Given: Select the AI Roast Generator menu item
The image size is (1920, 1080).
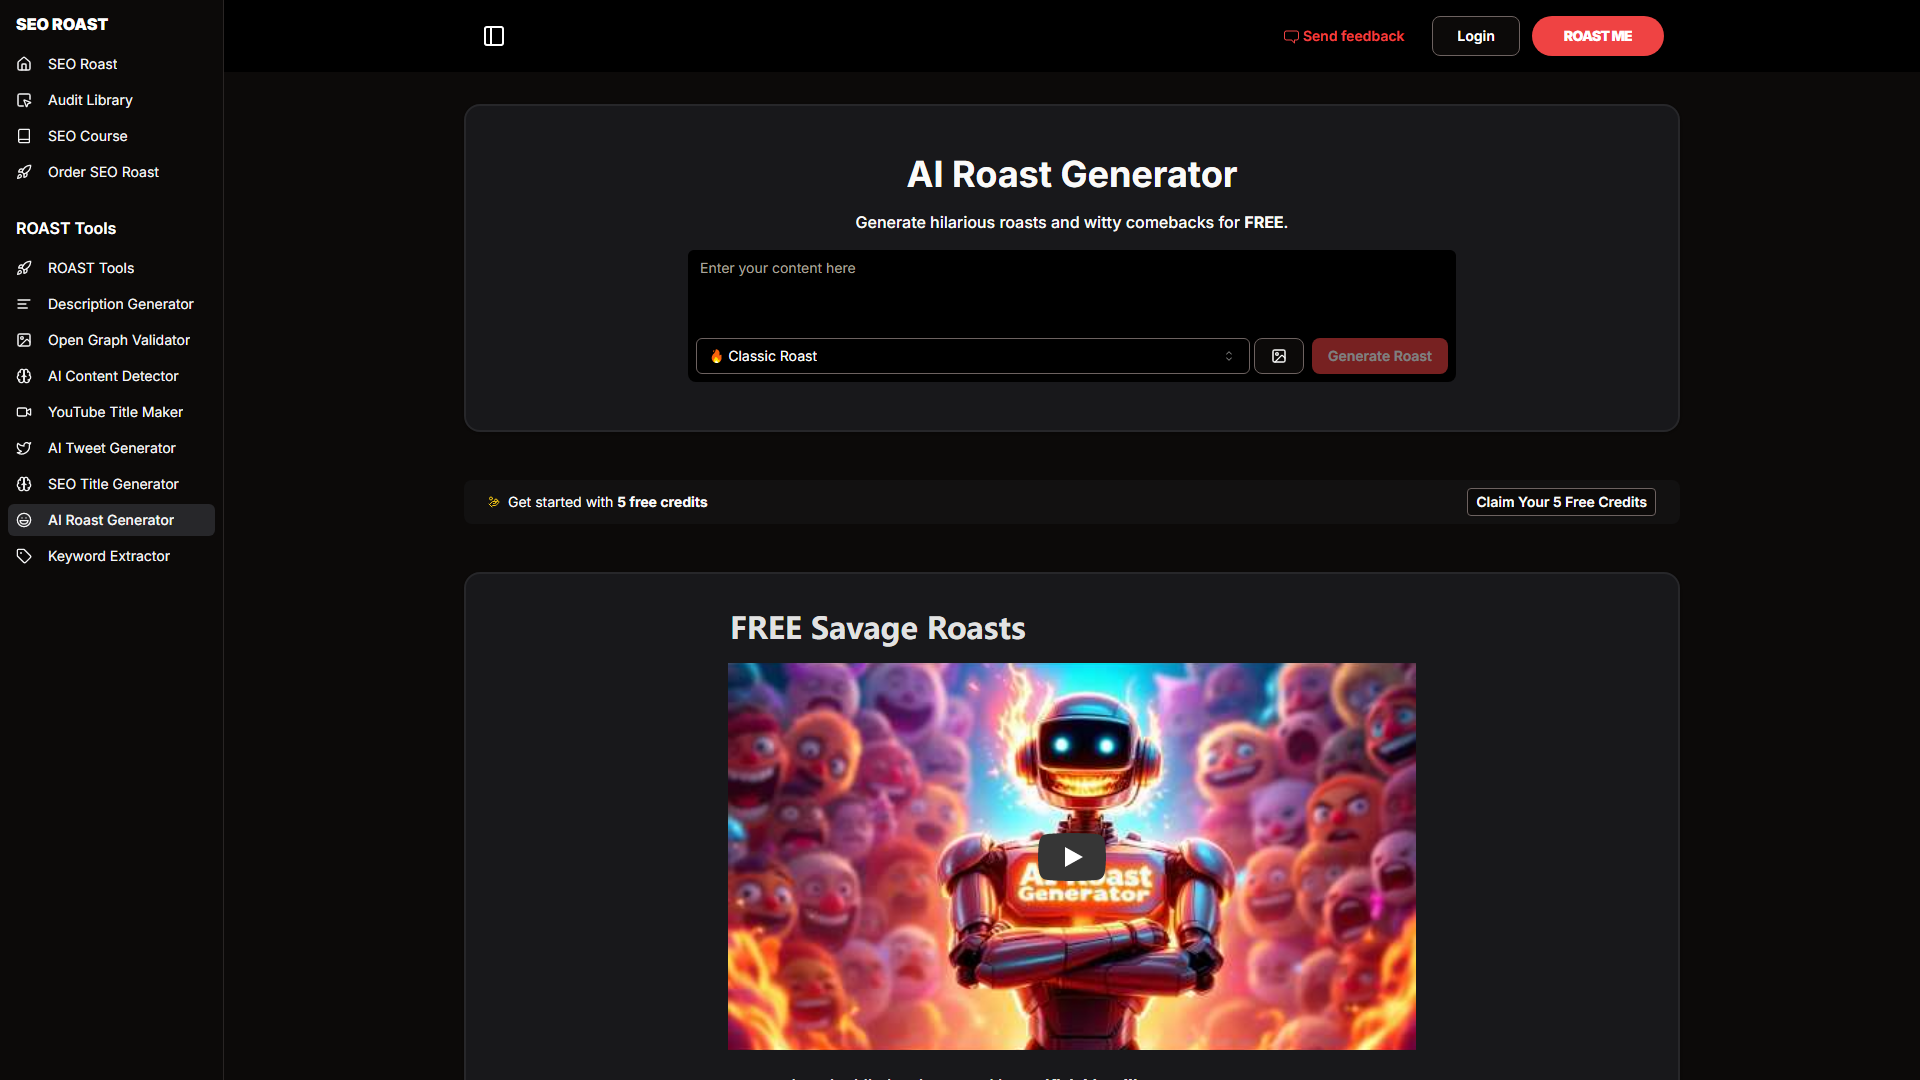Looking at the screenshot, I should tap(111, 520).
